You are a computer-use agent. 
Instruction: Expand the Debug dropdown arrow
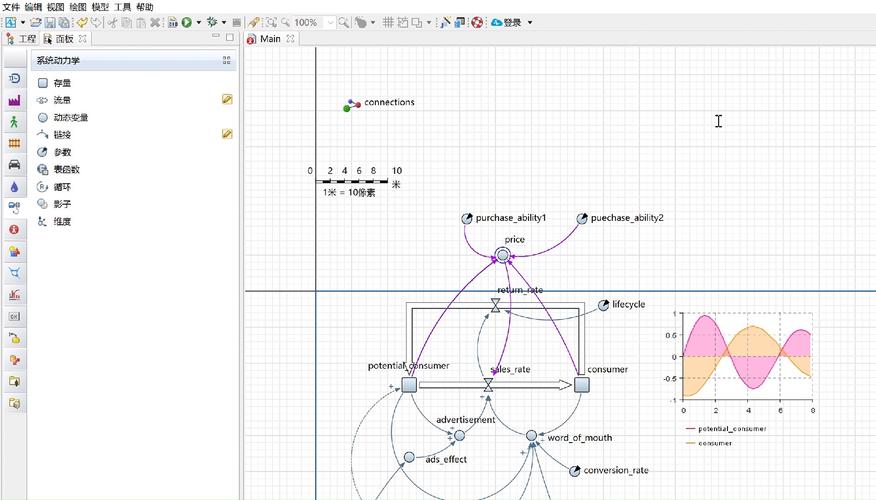tap(223, 22)
